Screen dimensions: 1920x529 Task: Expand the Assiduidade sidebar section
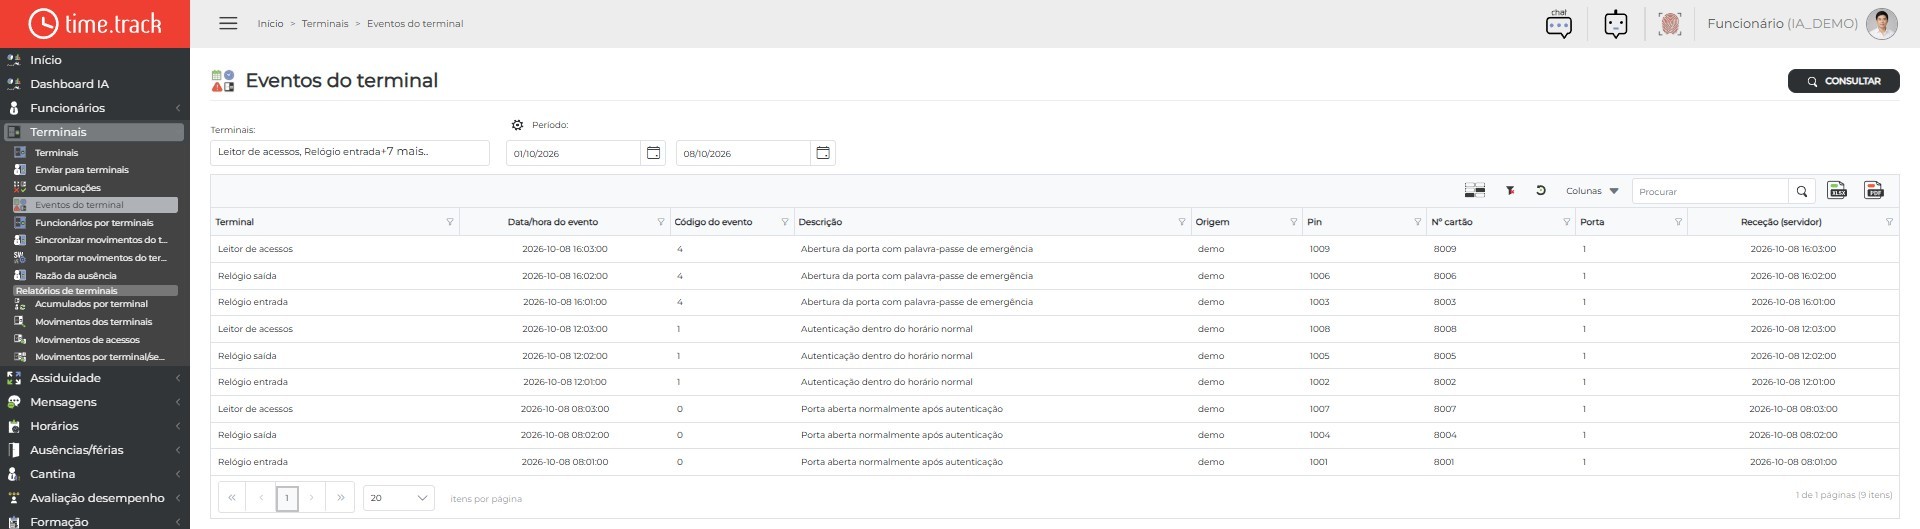tap(95, 378)
